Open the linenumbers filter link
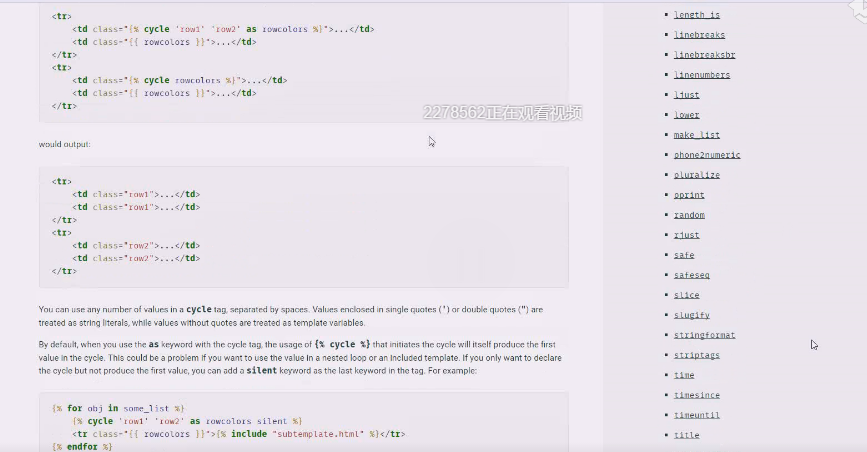 [x=702, y=75]
